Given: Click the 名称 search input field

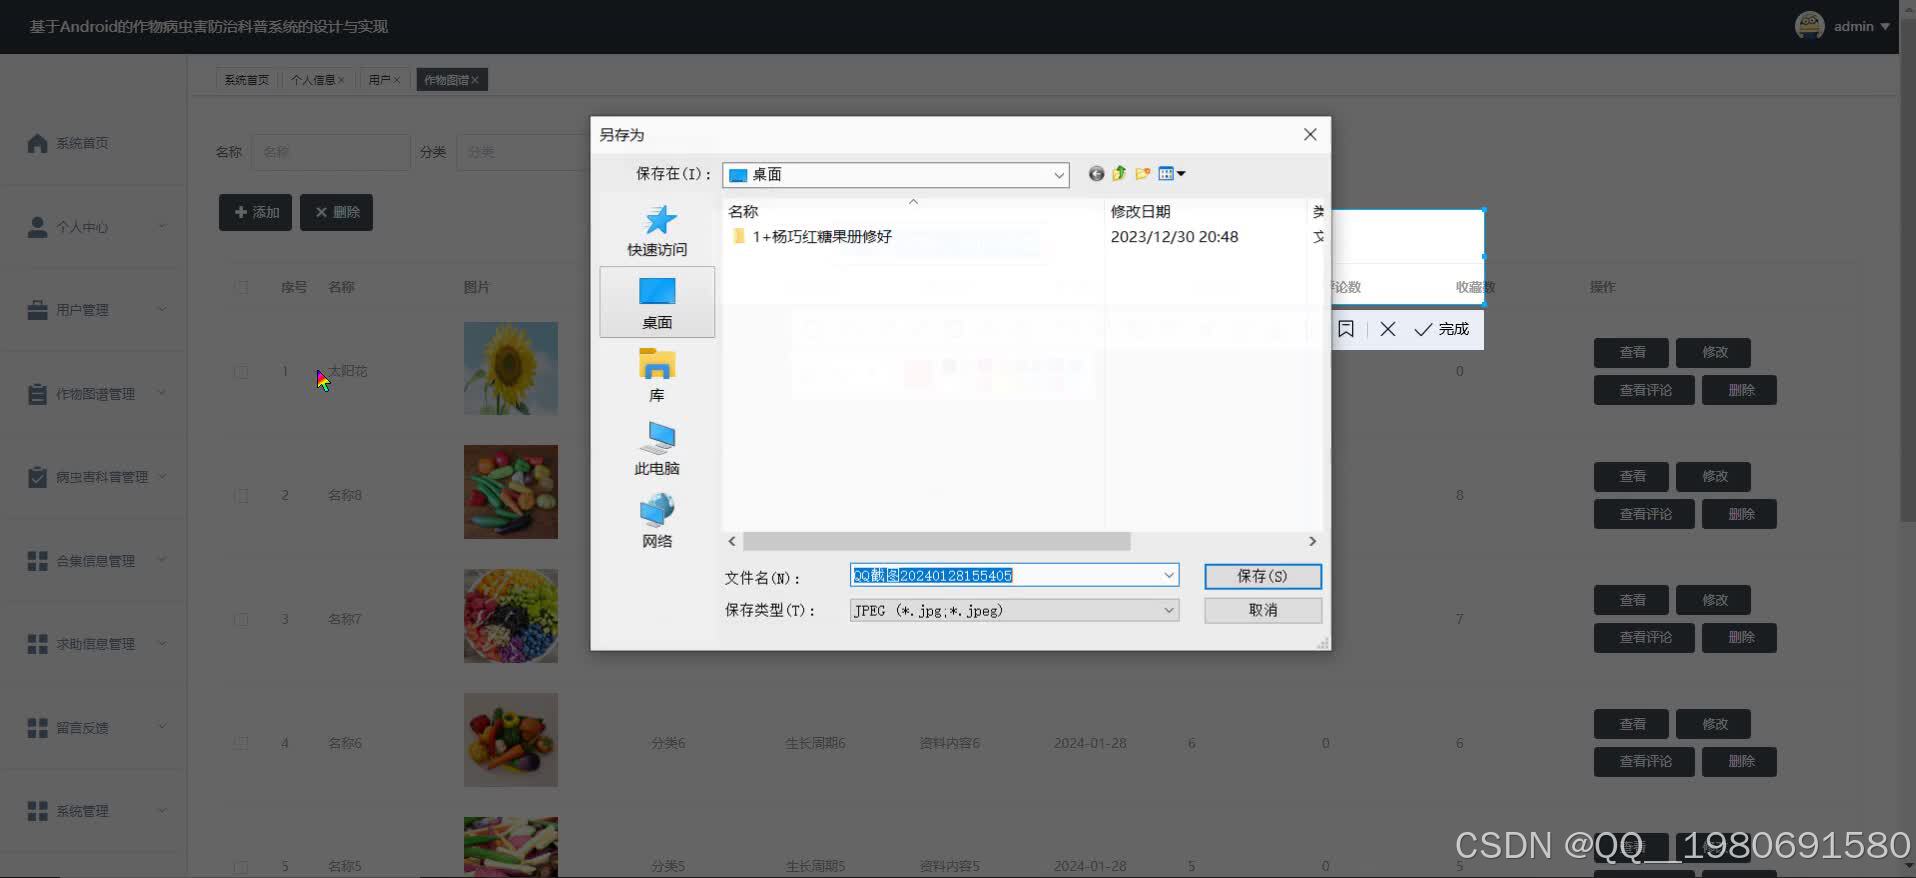Looking at the screenshot, I should [x=330, y=152].
